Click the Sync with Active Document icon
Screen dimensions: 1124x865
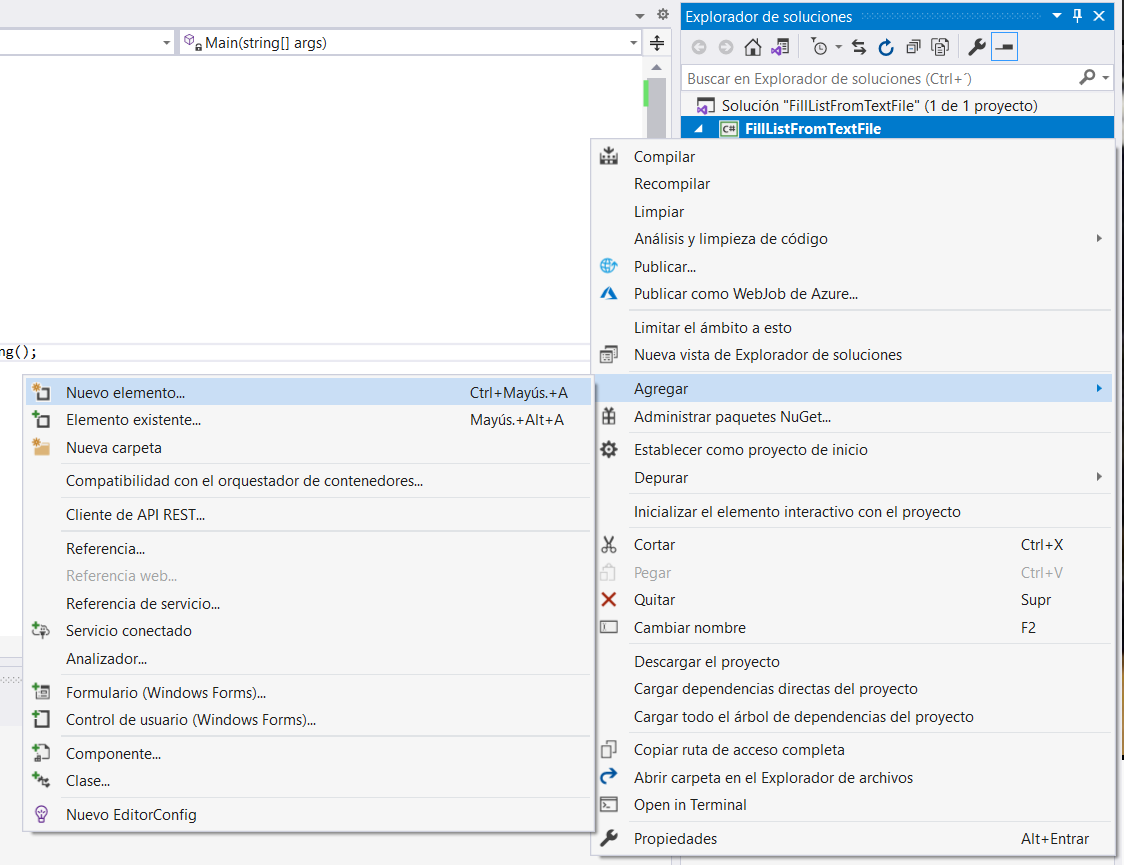[x=858, y=47]
